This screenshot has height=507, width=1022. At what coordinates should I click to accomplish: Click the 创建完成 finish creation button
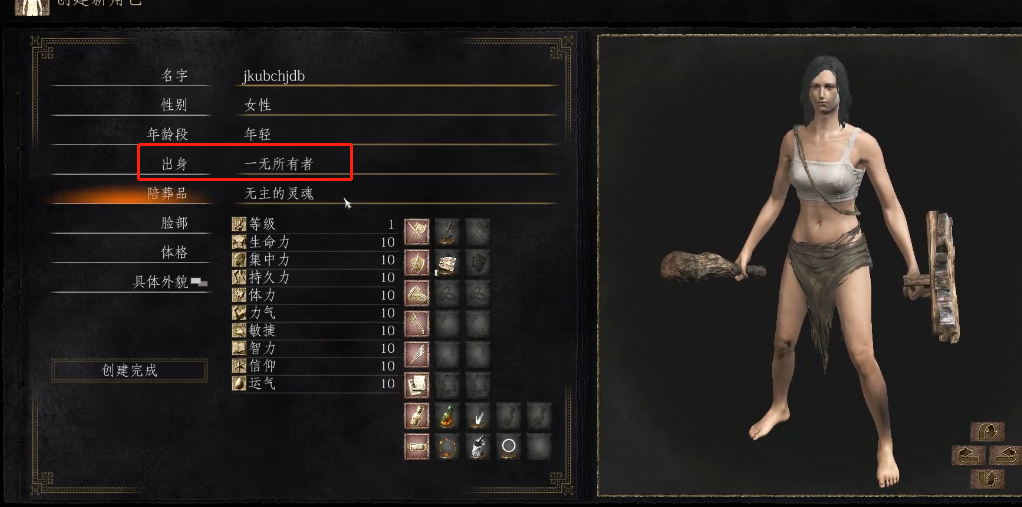[130, 370]
